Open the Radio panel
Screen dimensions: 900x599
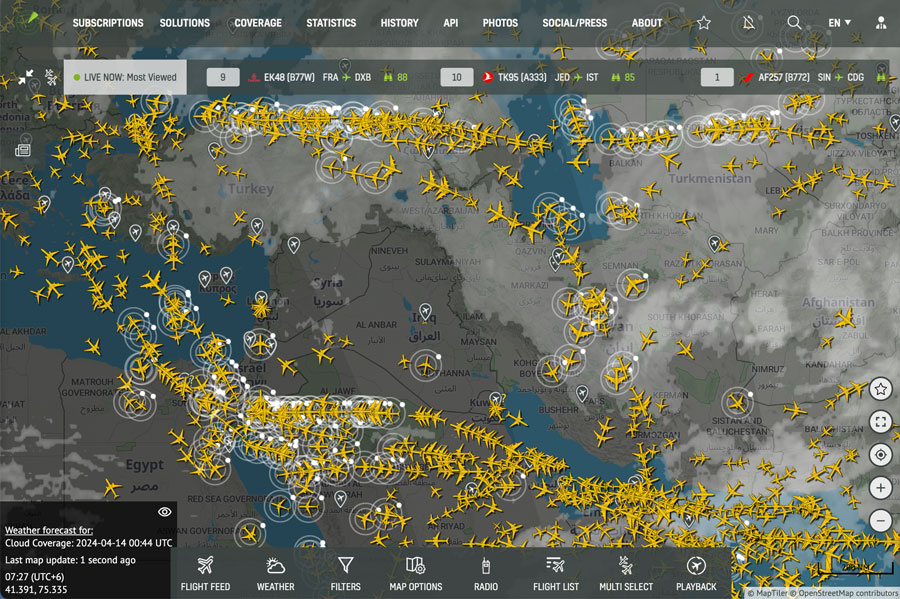point(486,574)
